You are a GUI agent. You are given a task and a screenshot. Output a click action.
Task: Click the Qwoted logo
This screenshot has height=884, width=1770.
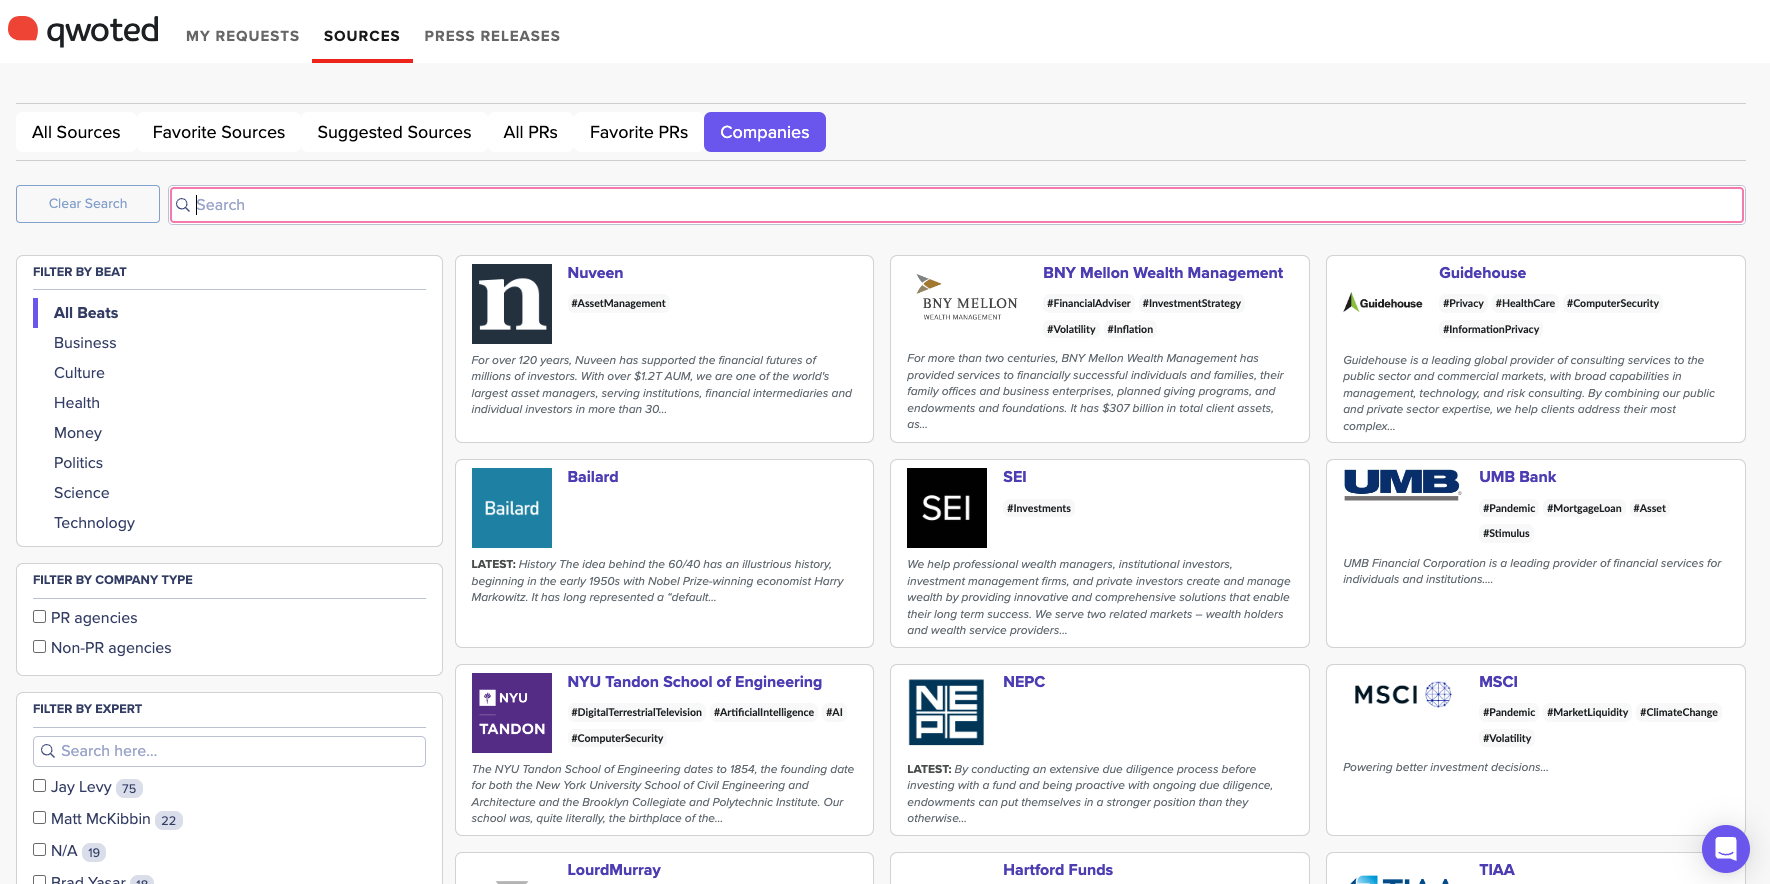84,31
